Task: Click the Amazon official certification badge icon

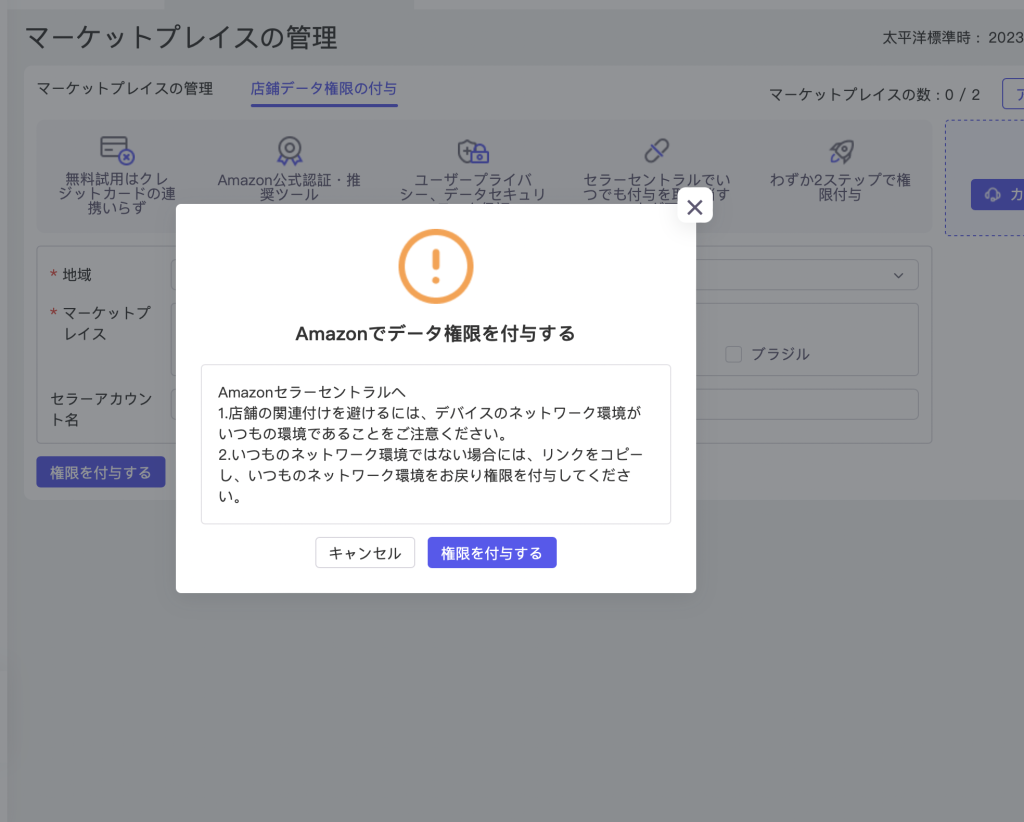Action: point(289,151)
